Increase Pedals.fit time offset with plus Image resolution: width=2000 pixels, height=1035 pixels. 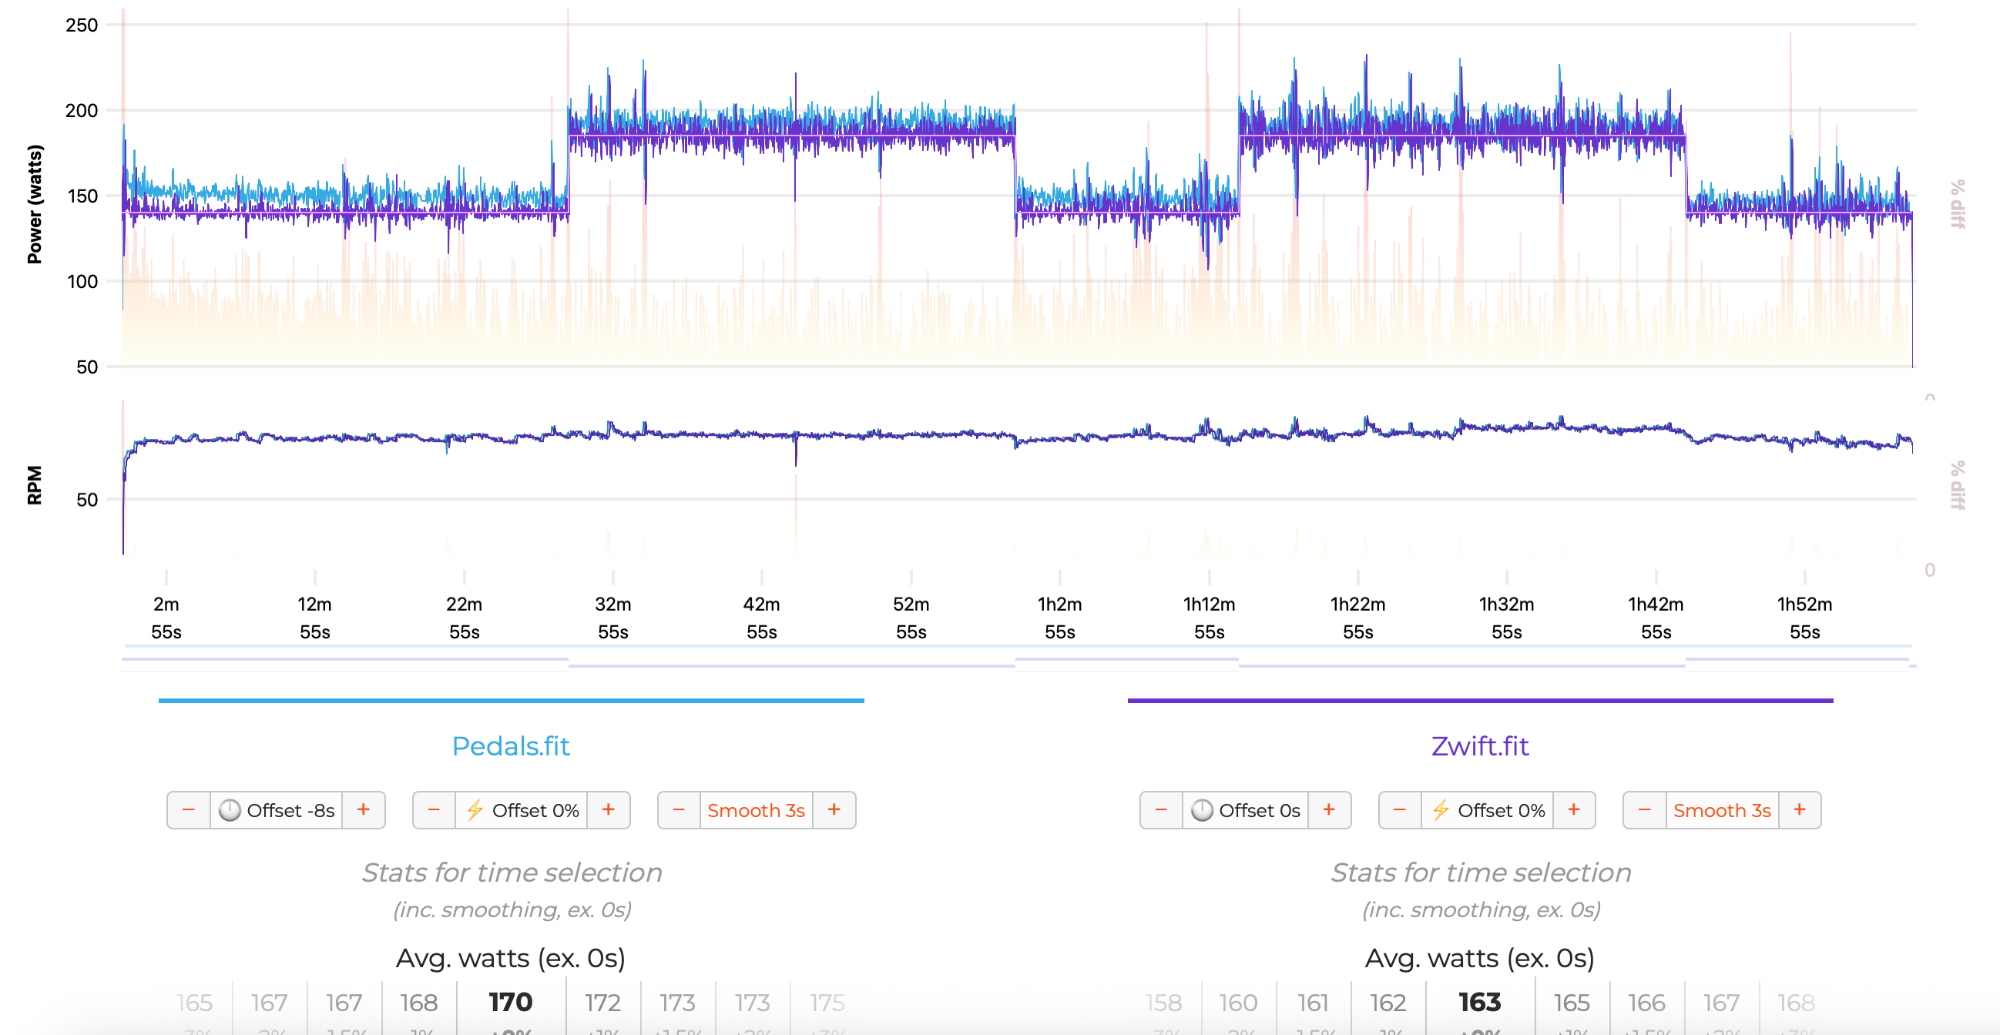(x=364, y=810)
